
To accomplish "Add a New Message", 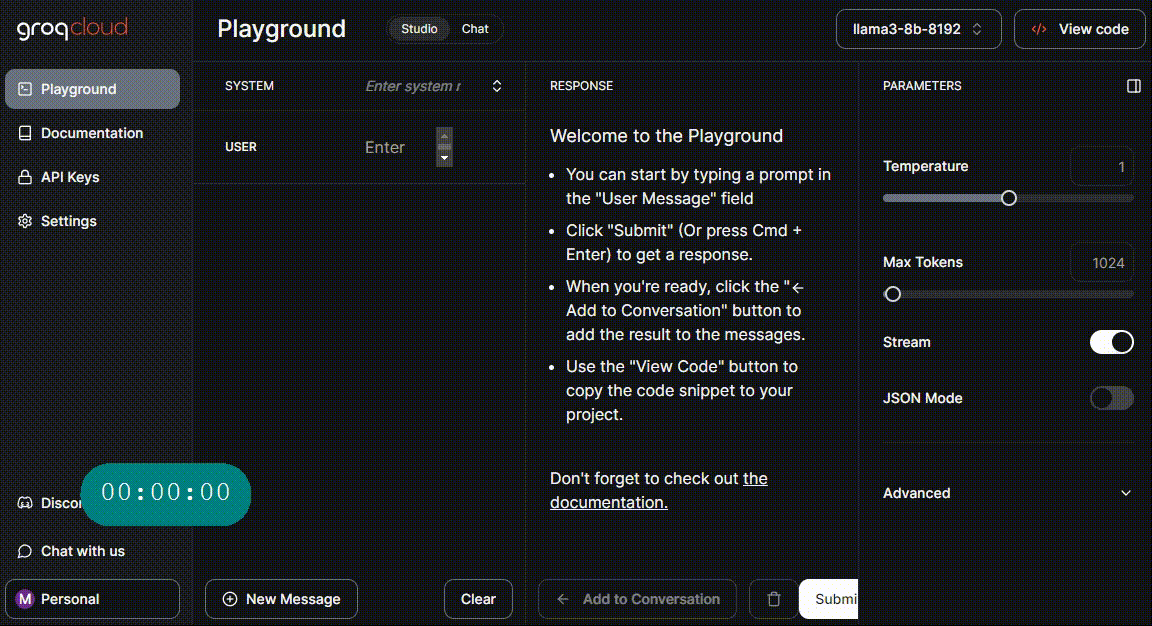I will [x=281, y=599].
